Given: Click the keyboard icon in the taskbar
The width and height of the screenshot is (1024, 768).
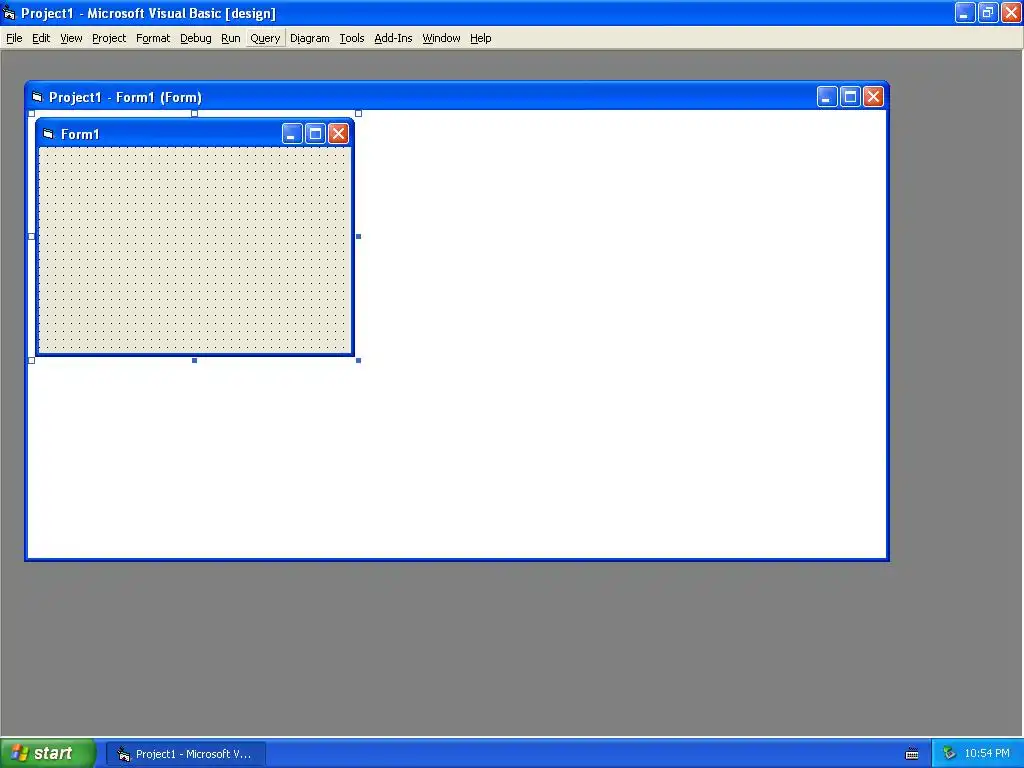Looking at the screenshot, I should click(912, 754).
